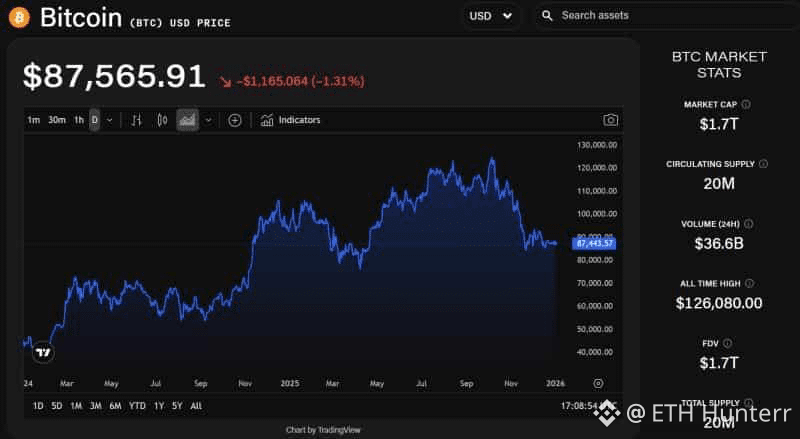
Task: Set range to 1Y
Action: point(159,406)
